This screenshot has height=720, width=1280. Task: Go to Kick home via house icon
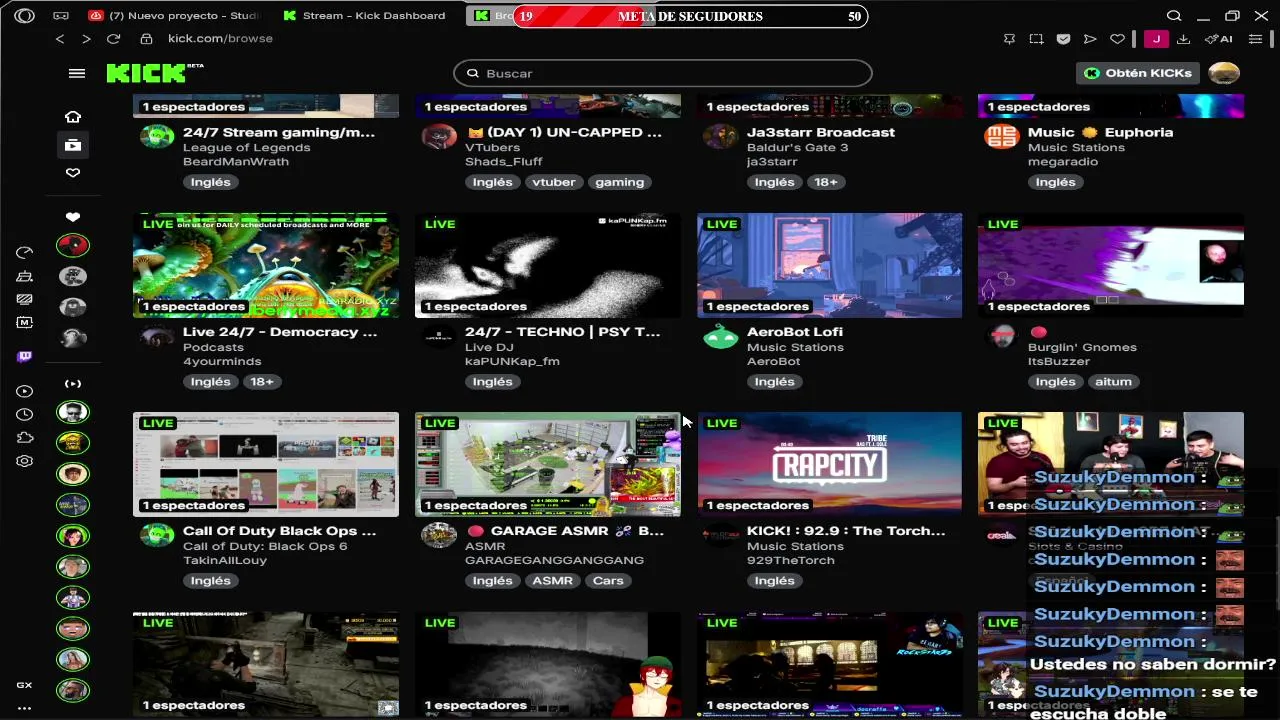click(73, 117)
